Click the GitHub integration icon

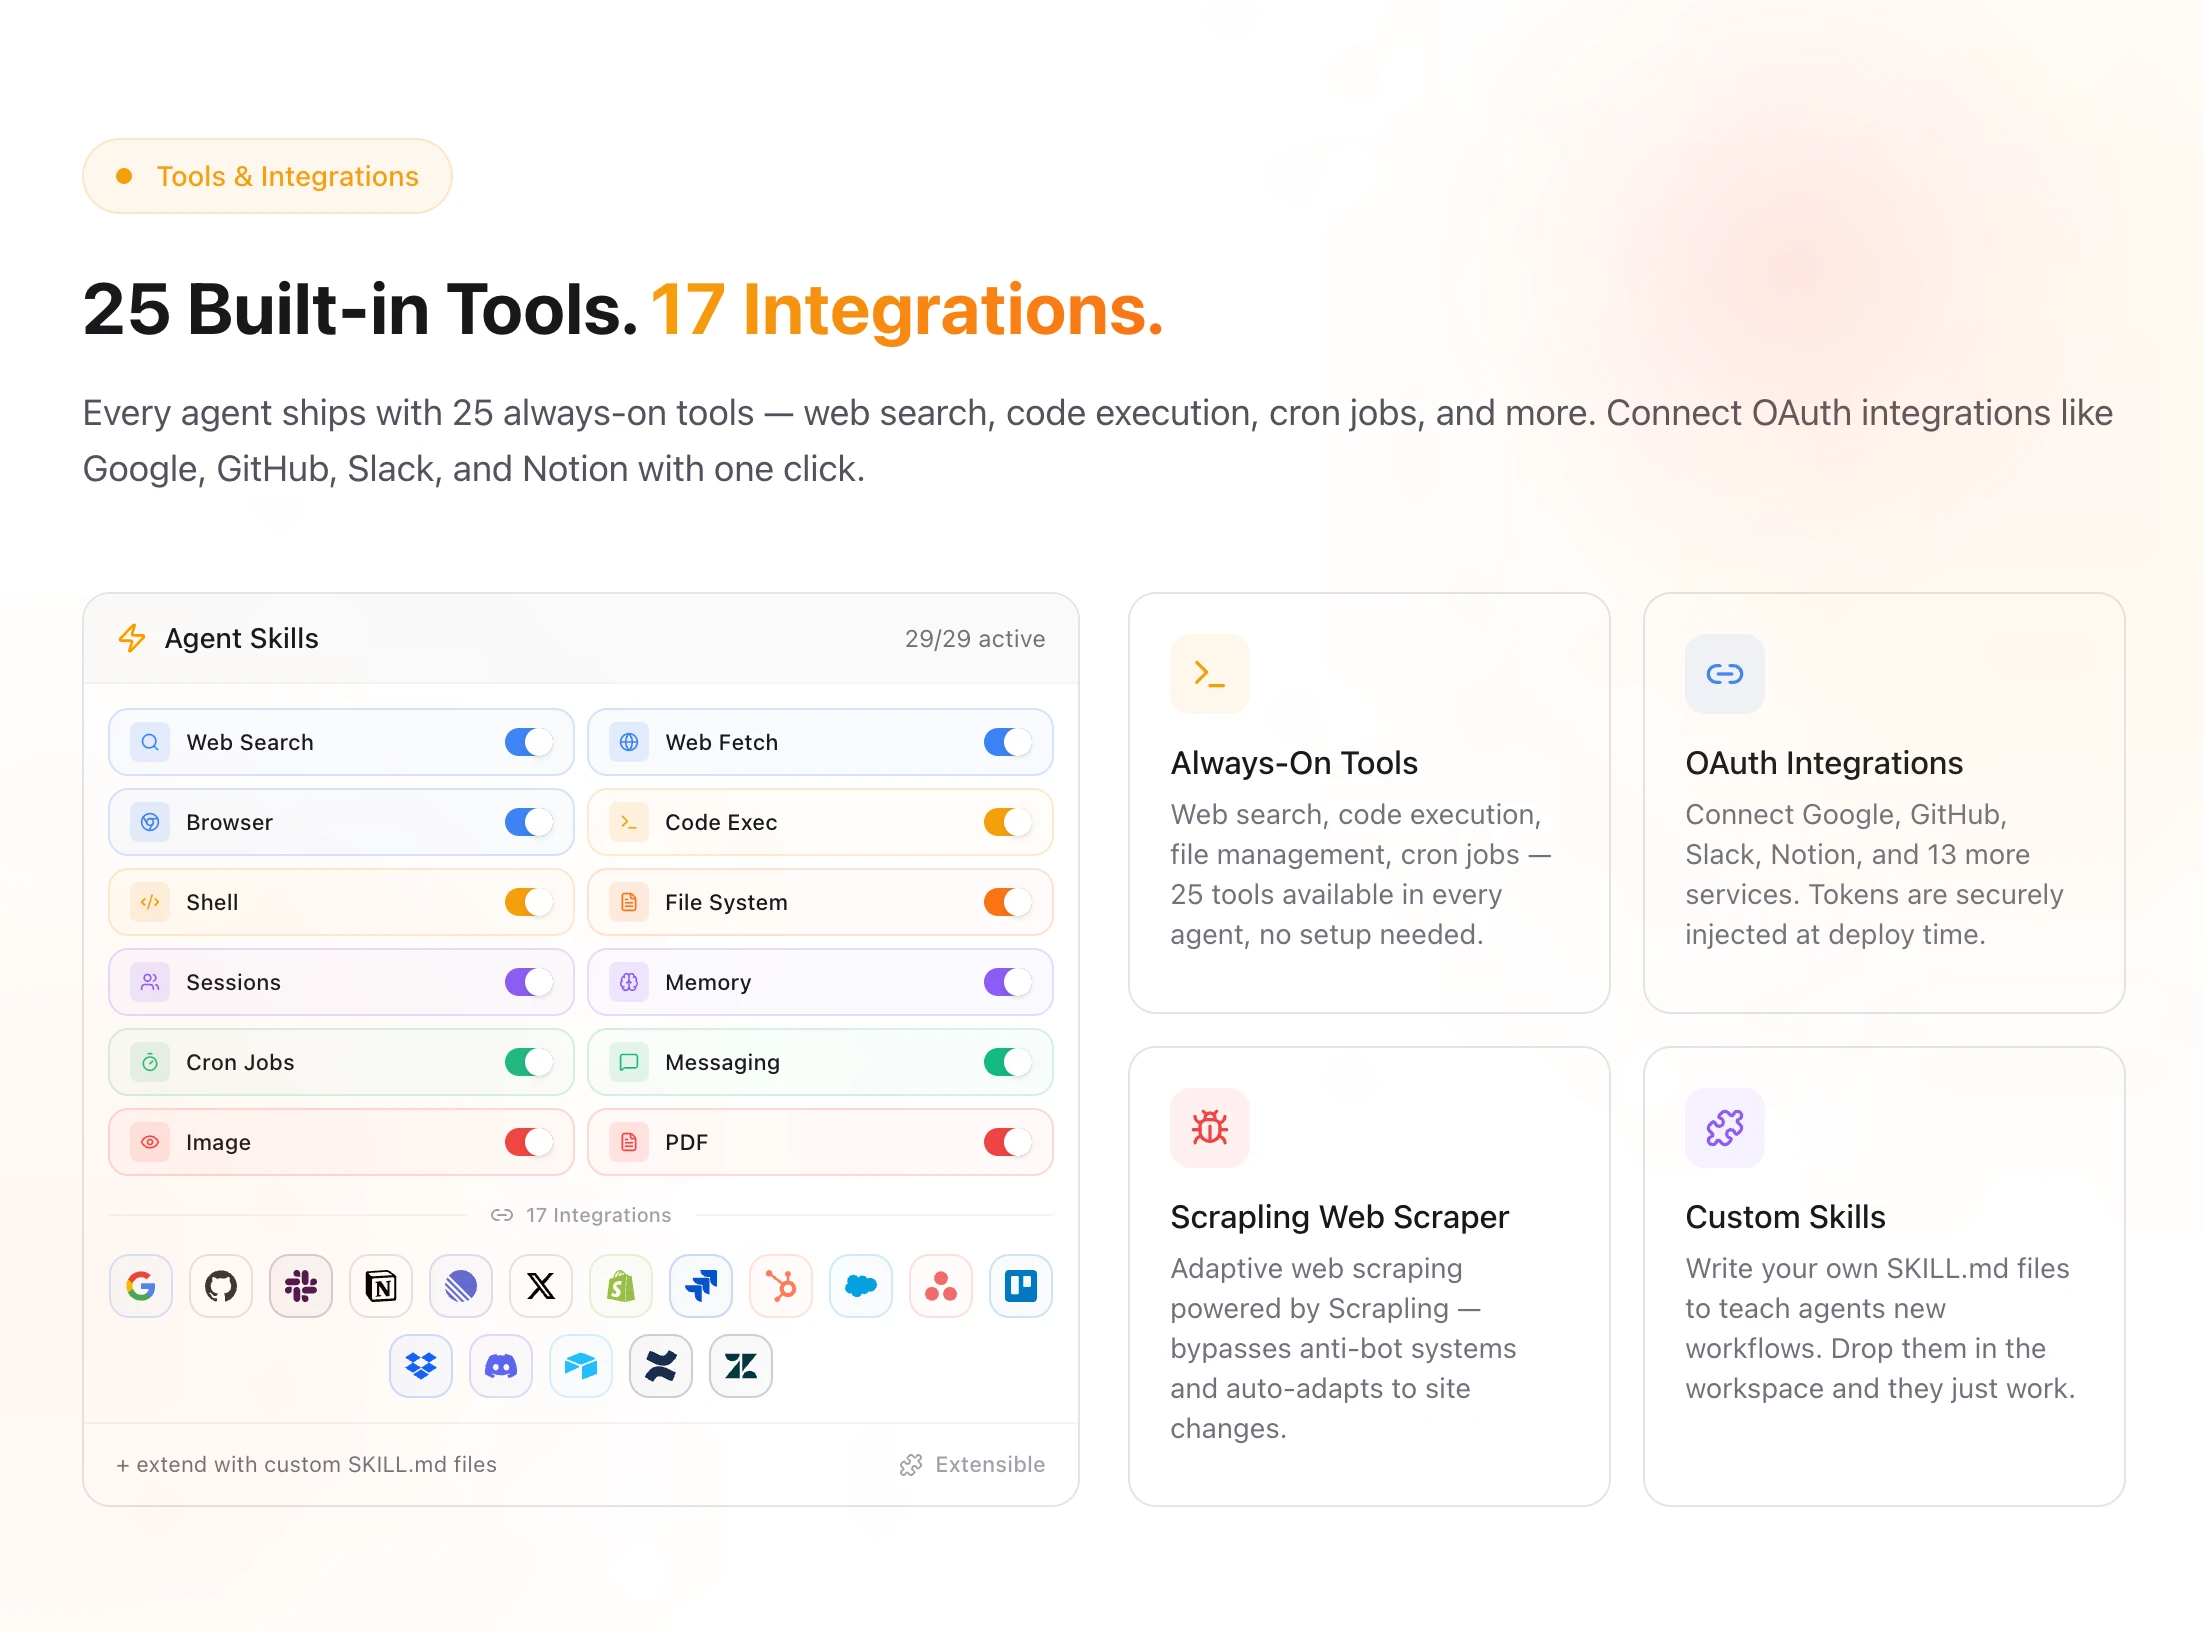(x=221, y=1286)
